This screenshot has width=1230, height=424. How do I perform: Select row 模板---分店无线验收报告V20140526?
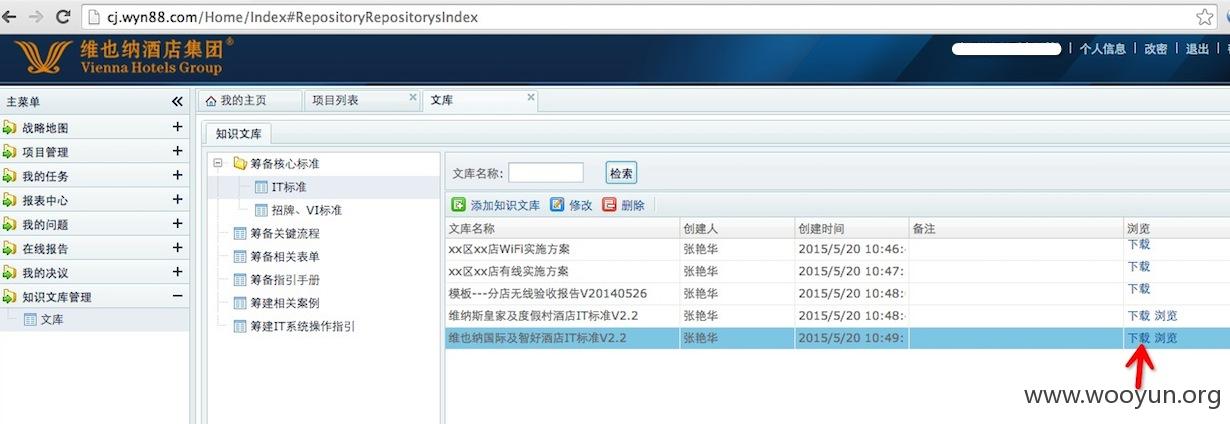point(837,293)
